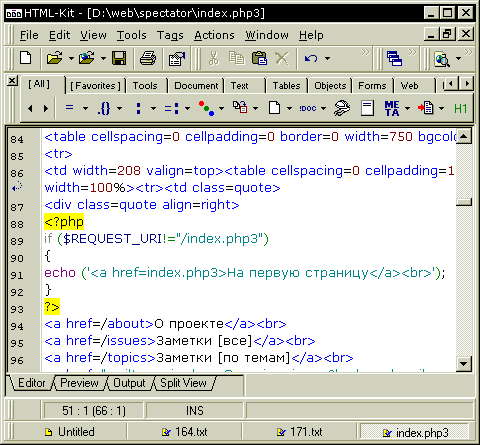
Task: Click the blank page template icon
Action: pos(275,108)
